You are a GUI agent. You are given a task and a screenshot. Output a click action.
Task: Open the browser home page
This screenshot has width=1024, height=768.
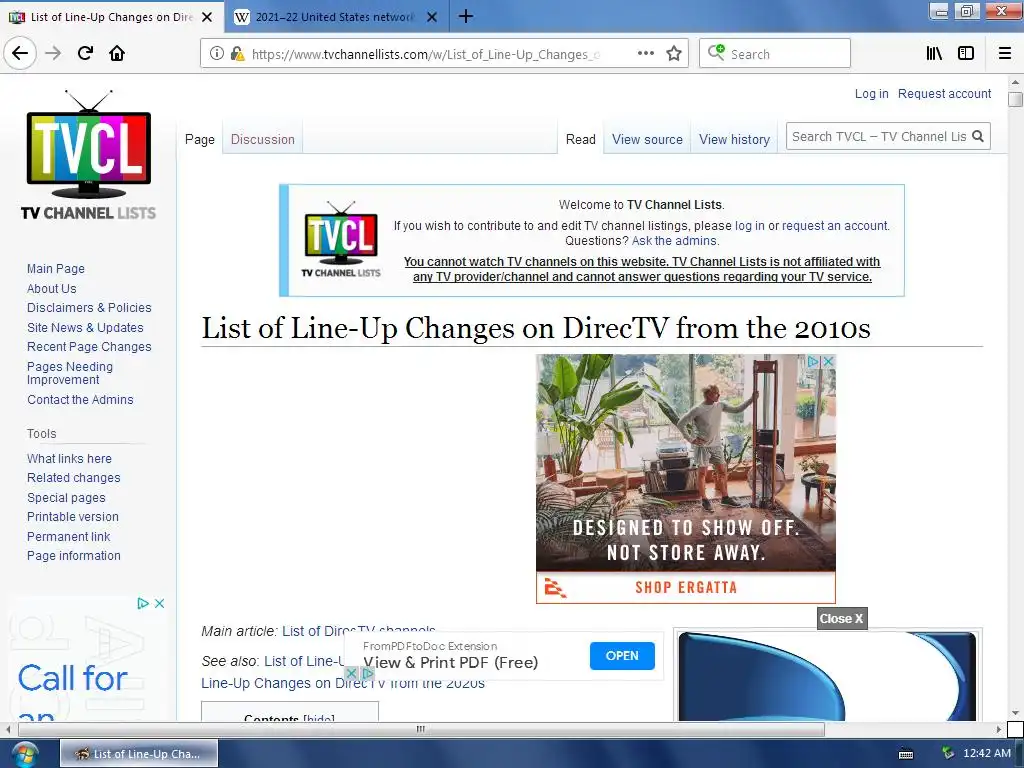(117, 53)
